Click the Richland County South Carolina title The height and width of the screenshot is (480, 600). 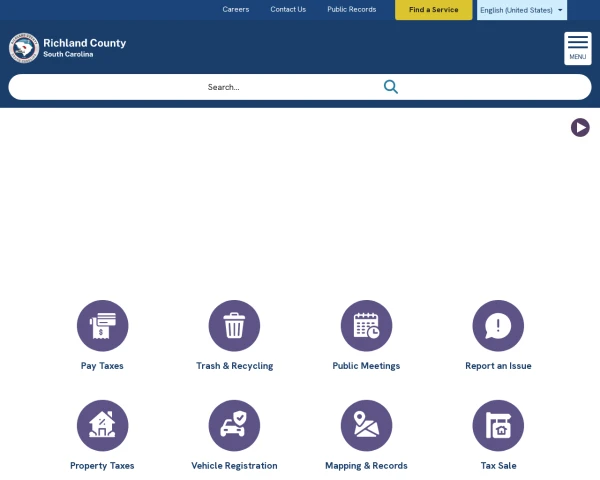click(84, 47)
